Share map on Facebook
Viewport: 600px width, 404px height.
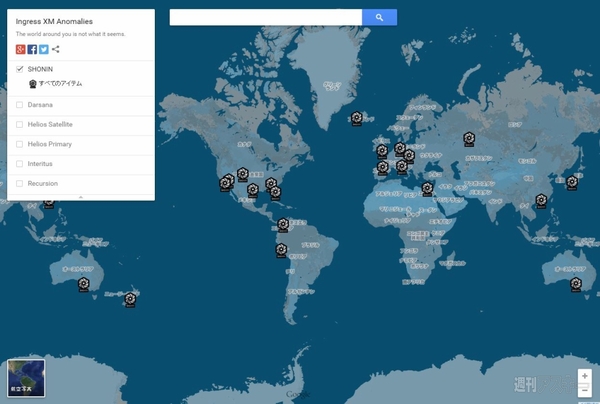click(32, 49)
